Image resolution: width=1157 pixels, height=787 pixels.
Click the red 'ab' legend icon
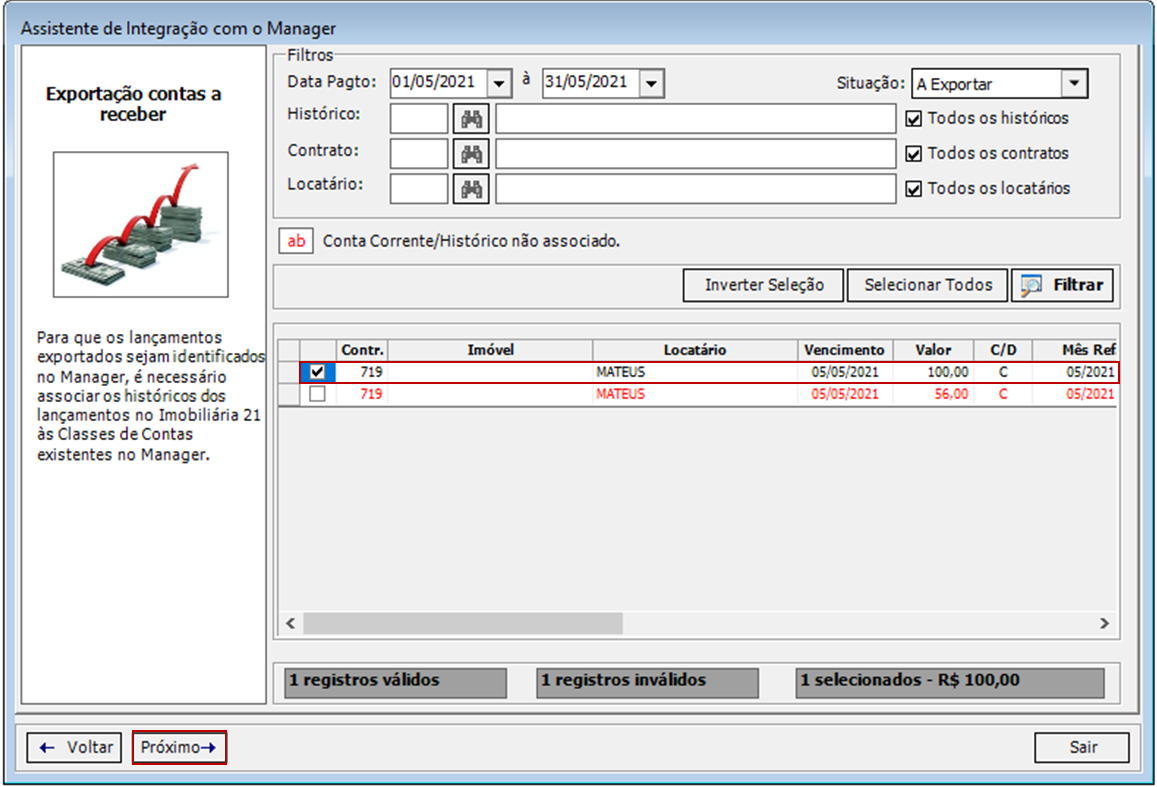pyautogui.click(x=296, y=241)
